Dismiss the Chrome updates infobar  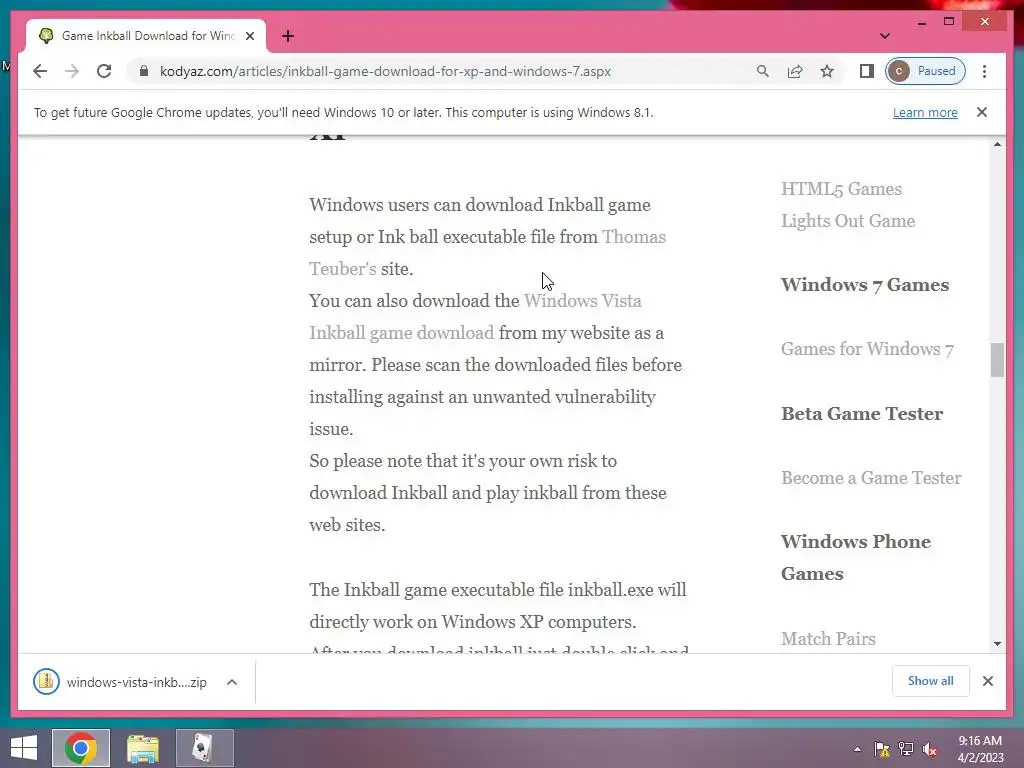982,112
